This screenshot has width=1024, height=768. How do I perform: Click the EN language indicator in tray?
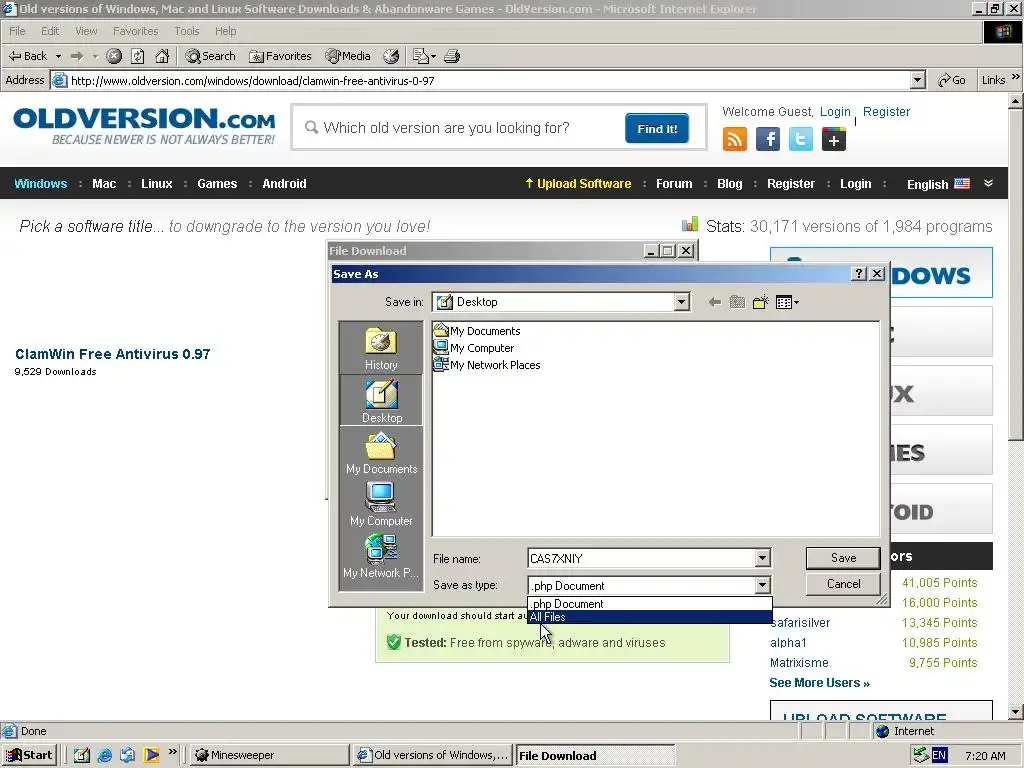tap(938, 755)
